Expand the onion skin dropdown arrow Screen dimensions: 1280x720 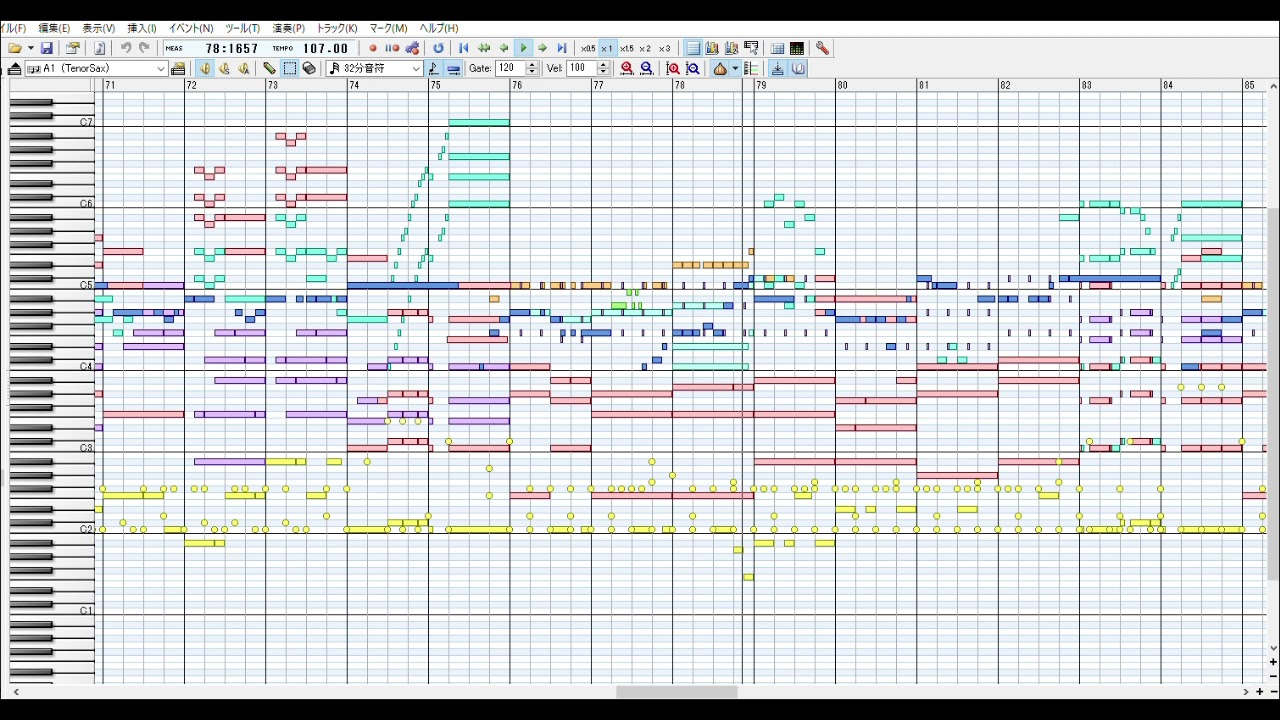click(735, 68)
